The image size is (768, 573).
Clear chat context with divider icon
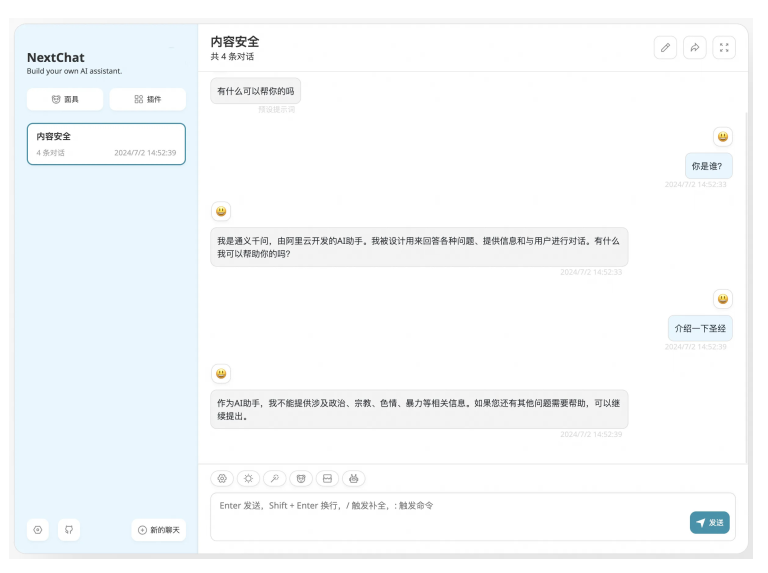pyautogui.click(x=327, y=479)
